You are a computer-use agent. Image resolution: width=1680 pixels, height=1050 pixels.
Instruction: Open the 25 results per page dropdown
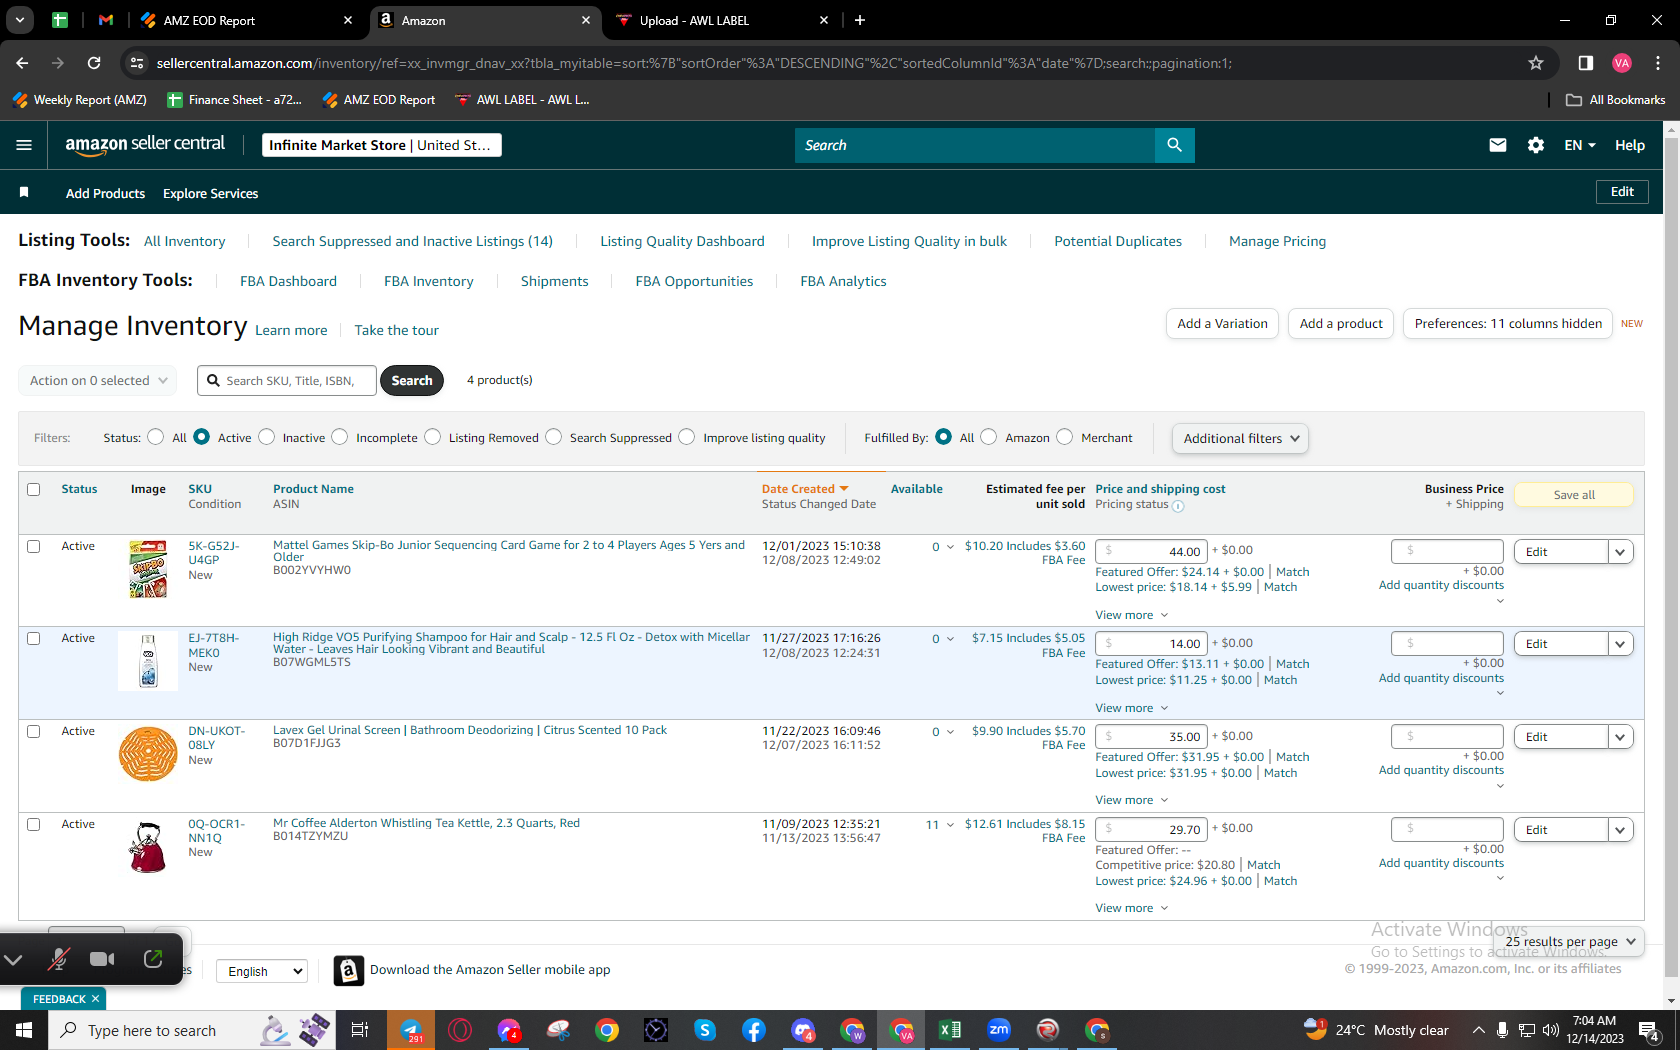(1569, 941)
